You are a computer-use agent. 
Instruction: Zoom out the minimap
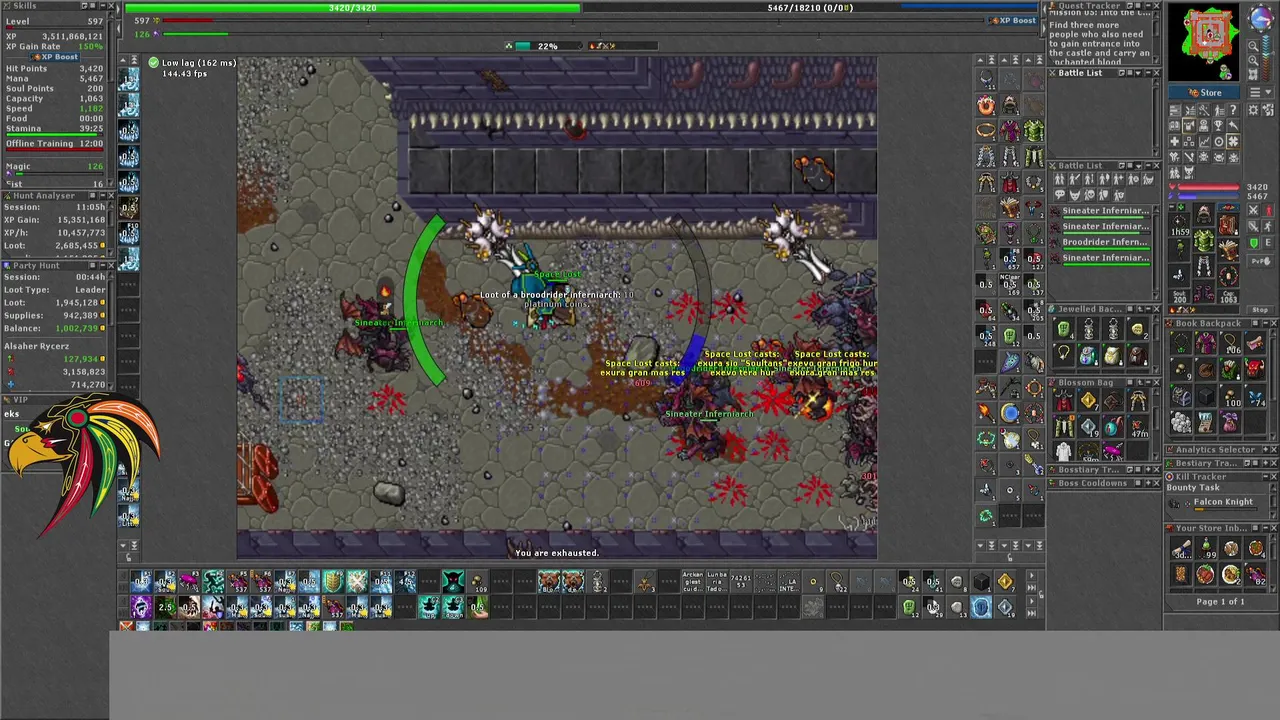point(1253,47)
